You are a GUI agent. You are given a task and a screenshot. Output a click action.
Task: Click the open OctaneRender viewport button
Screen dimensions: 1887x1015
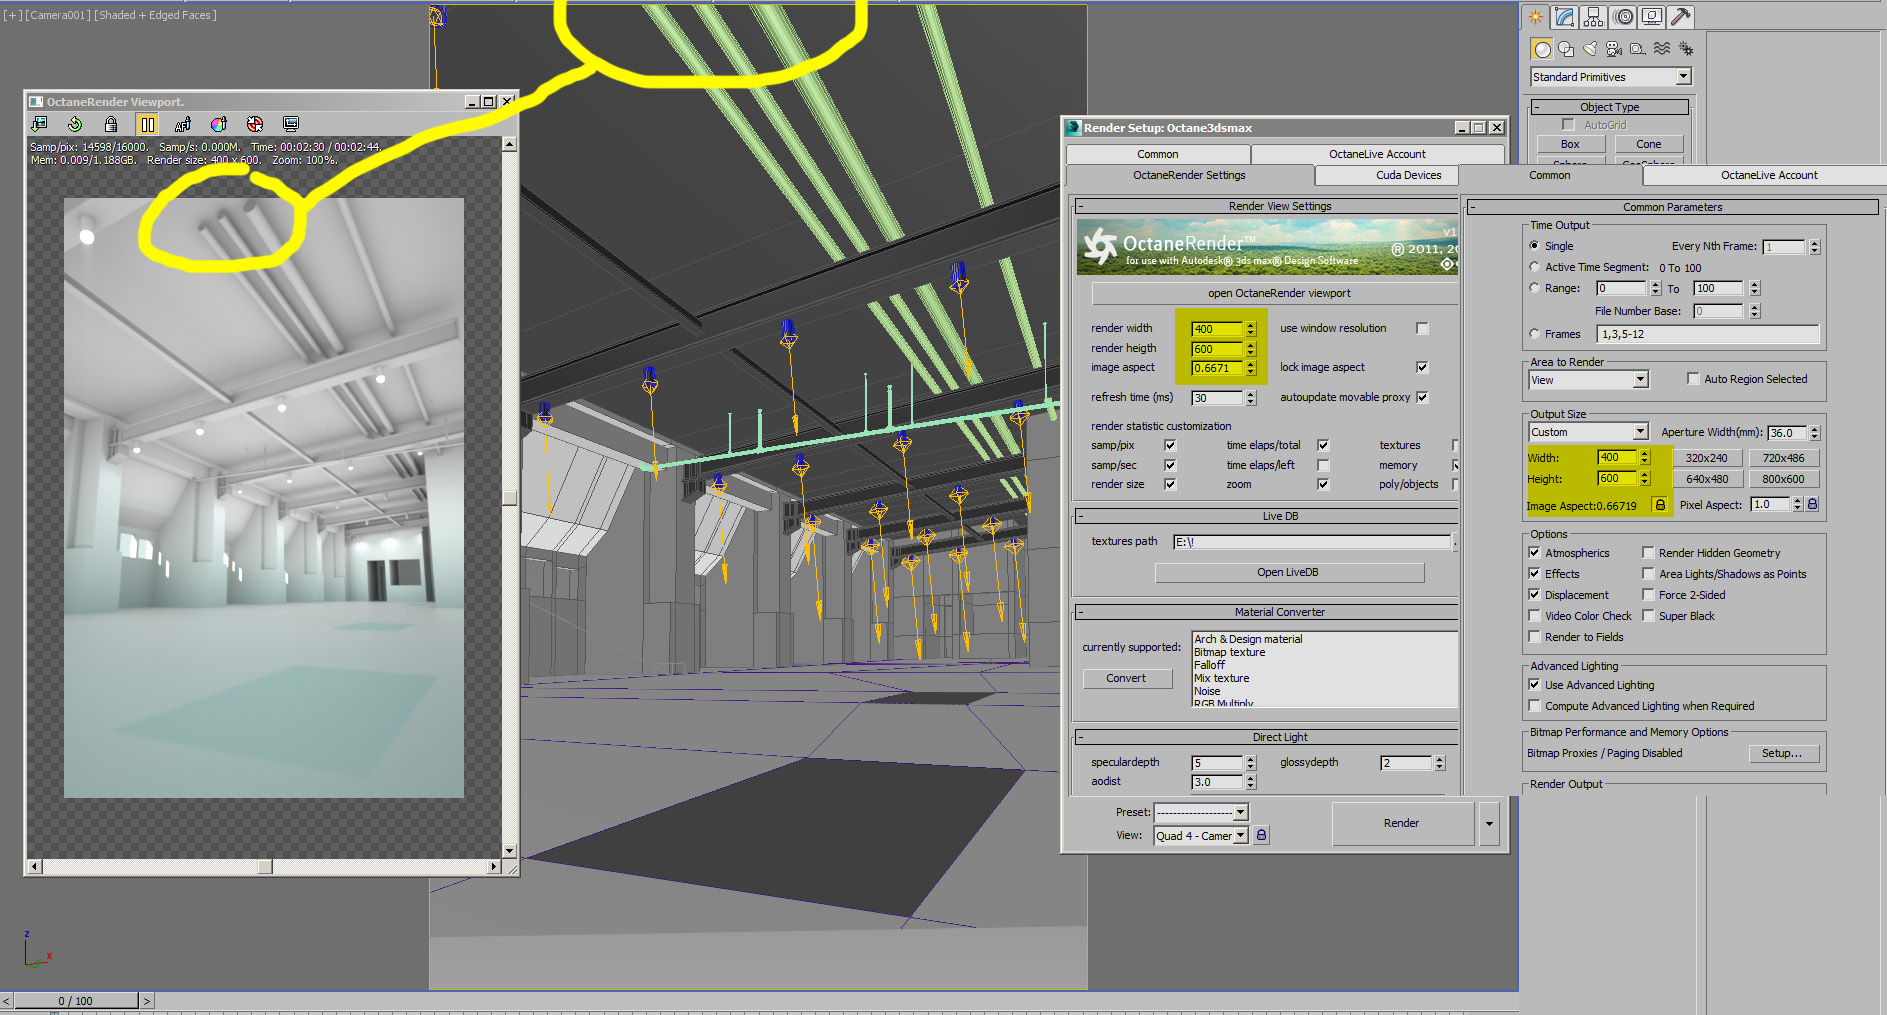click(x=1278, y=293)
